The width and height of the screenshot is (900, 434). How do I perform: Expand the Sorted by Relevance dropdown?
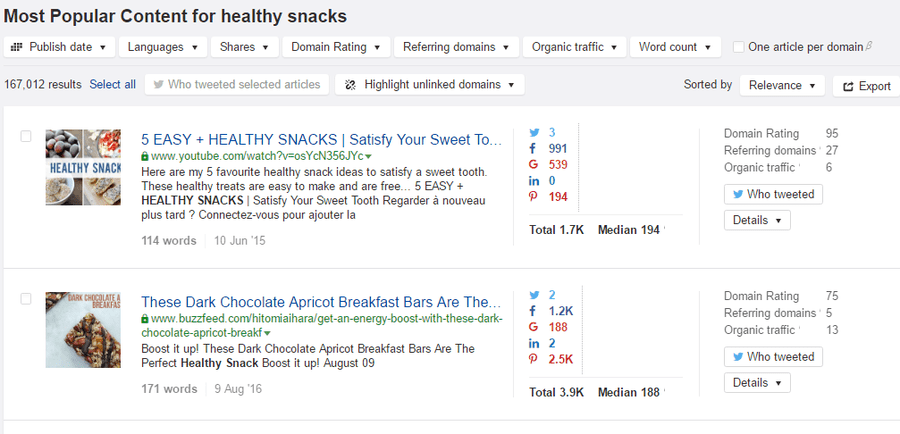click(782, 85)
